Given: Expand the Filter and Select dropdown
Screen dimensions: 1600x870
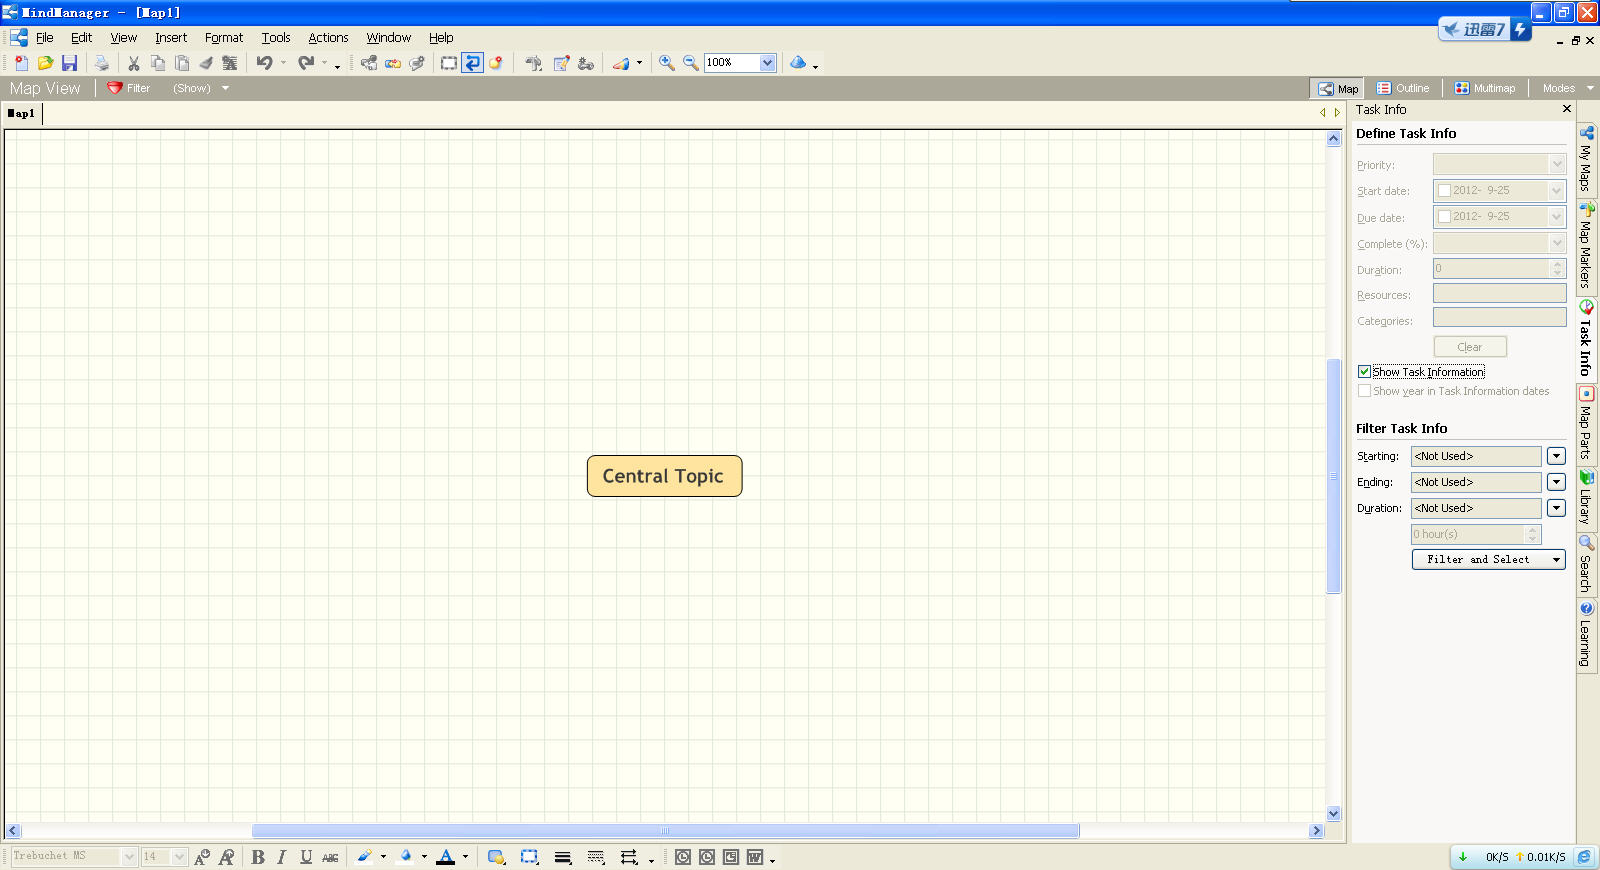Looking at the screenshot, I should 1557,560.
